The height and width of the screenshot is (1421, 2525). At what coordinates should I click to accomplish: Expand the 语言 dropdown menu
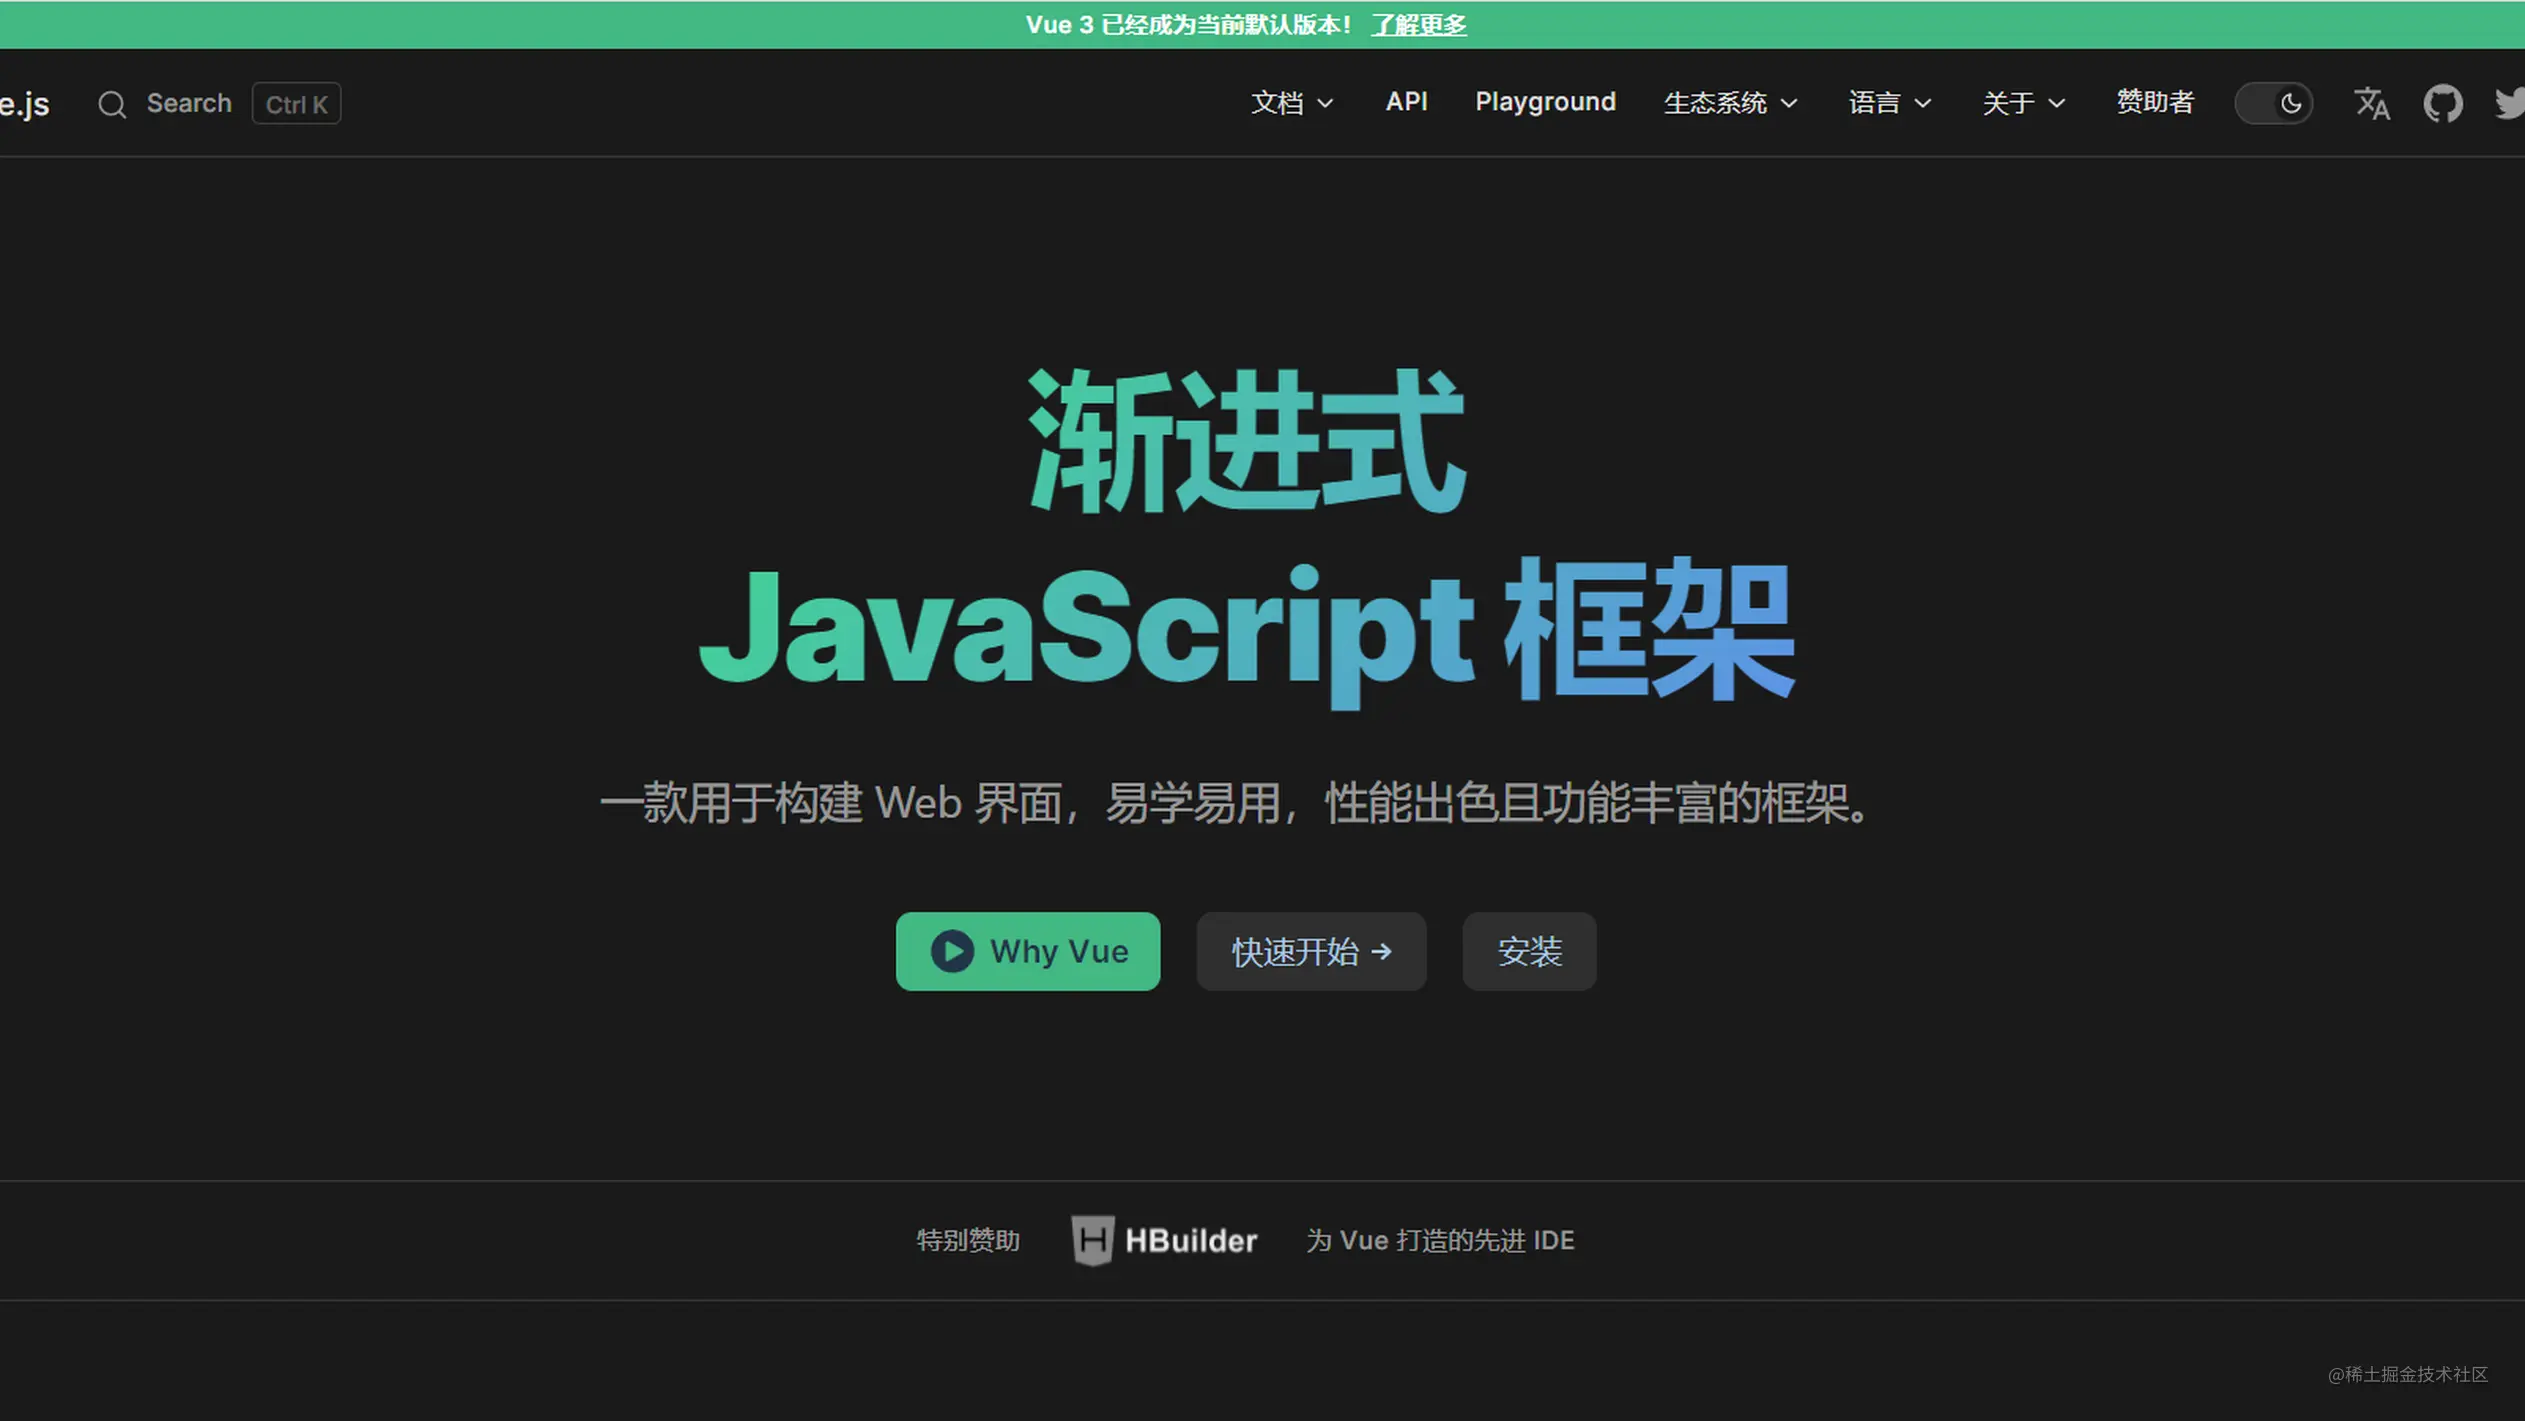click(1889, 103)
